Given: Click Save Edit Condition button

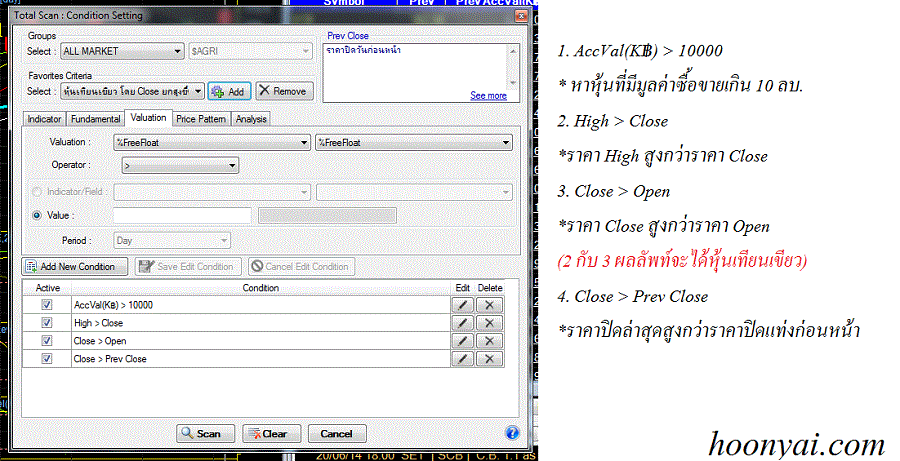Looking at the screenshot, I should point(187,266).
